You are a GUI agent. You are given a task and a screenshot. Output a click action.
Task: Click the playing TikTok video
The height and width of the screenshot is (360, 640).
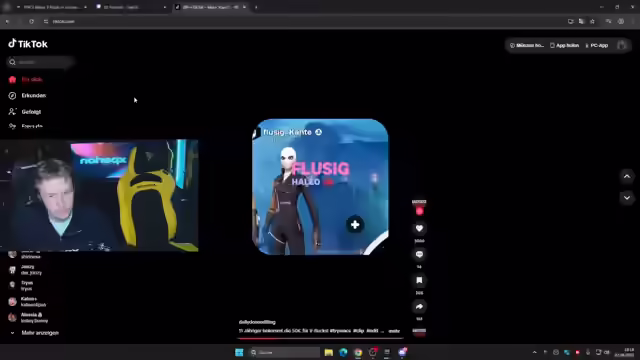(x=320, y=187)
